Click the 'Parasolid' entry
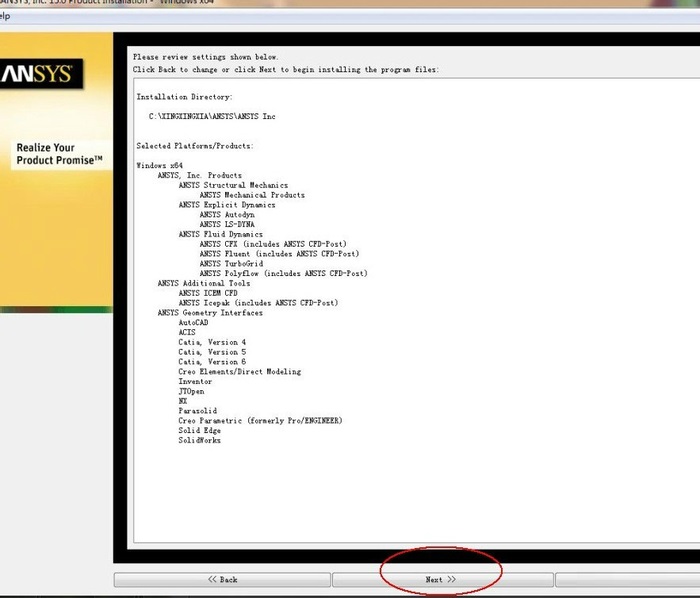The width and height of the screenshot is (700, 598). click(197, 411)
